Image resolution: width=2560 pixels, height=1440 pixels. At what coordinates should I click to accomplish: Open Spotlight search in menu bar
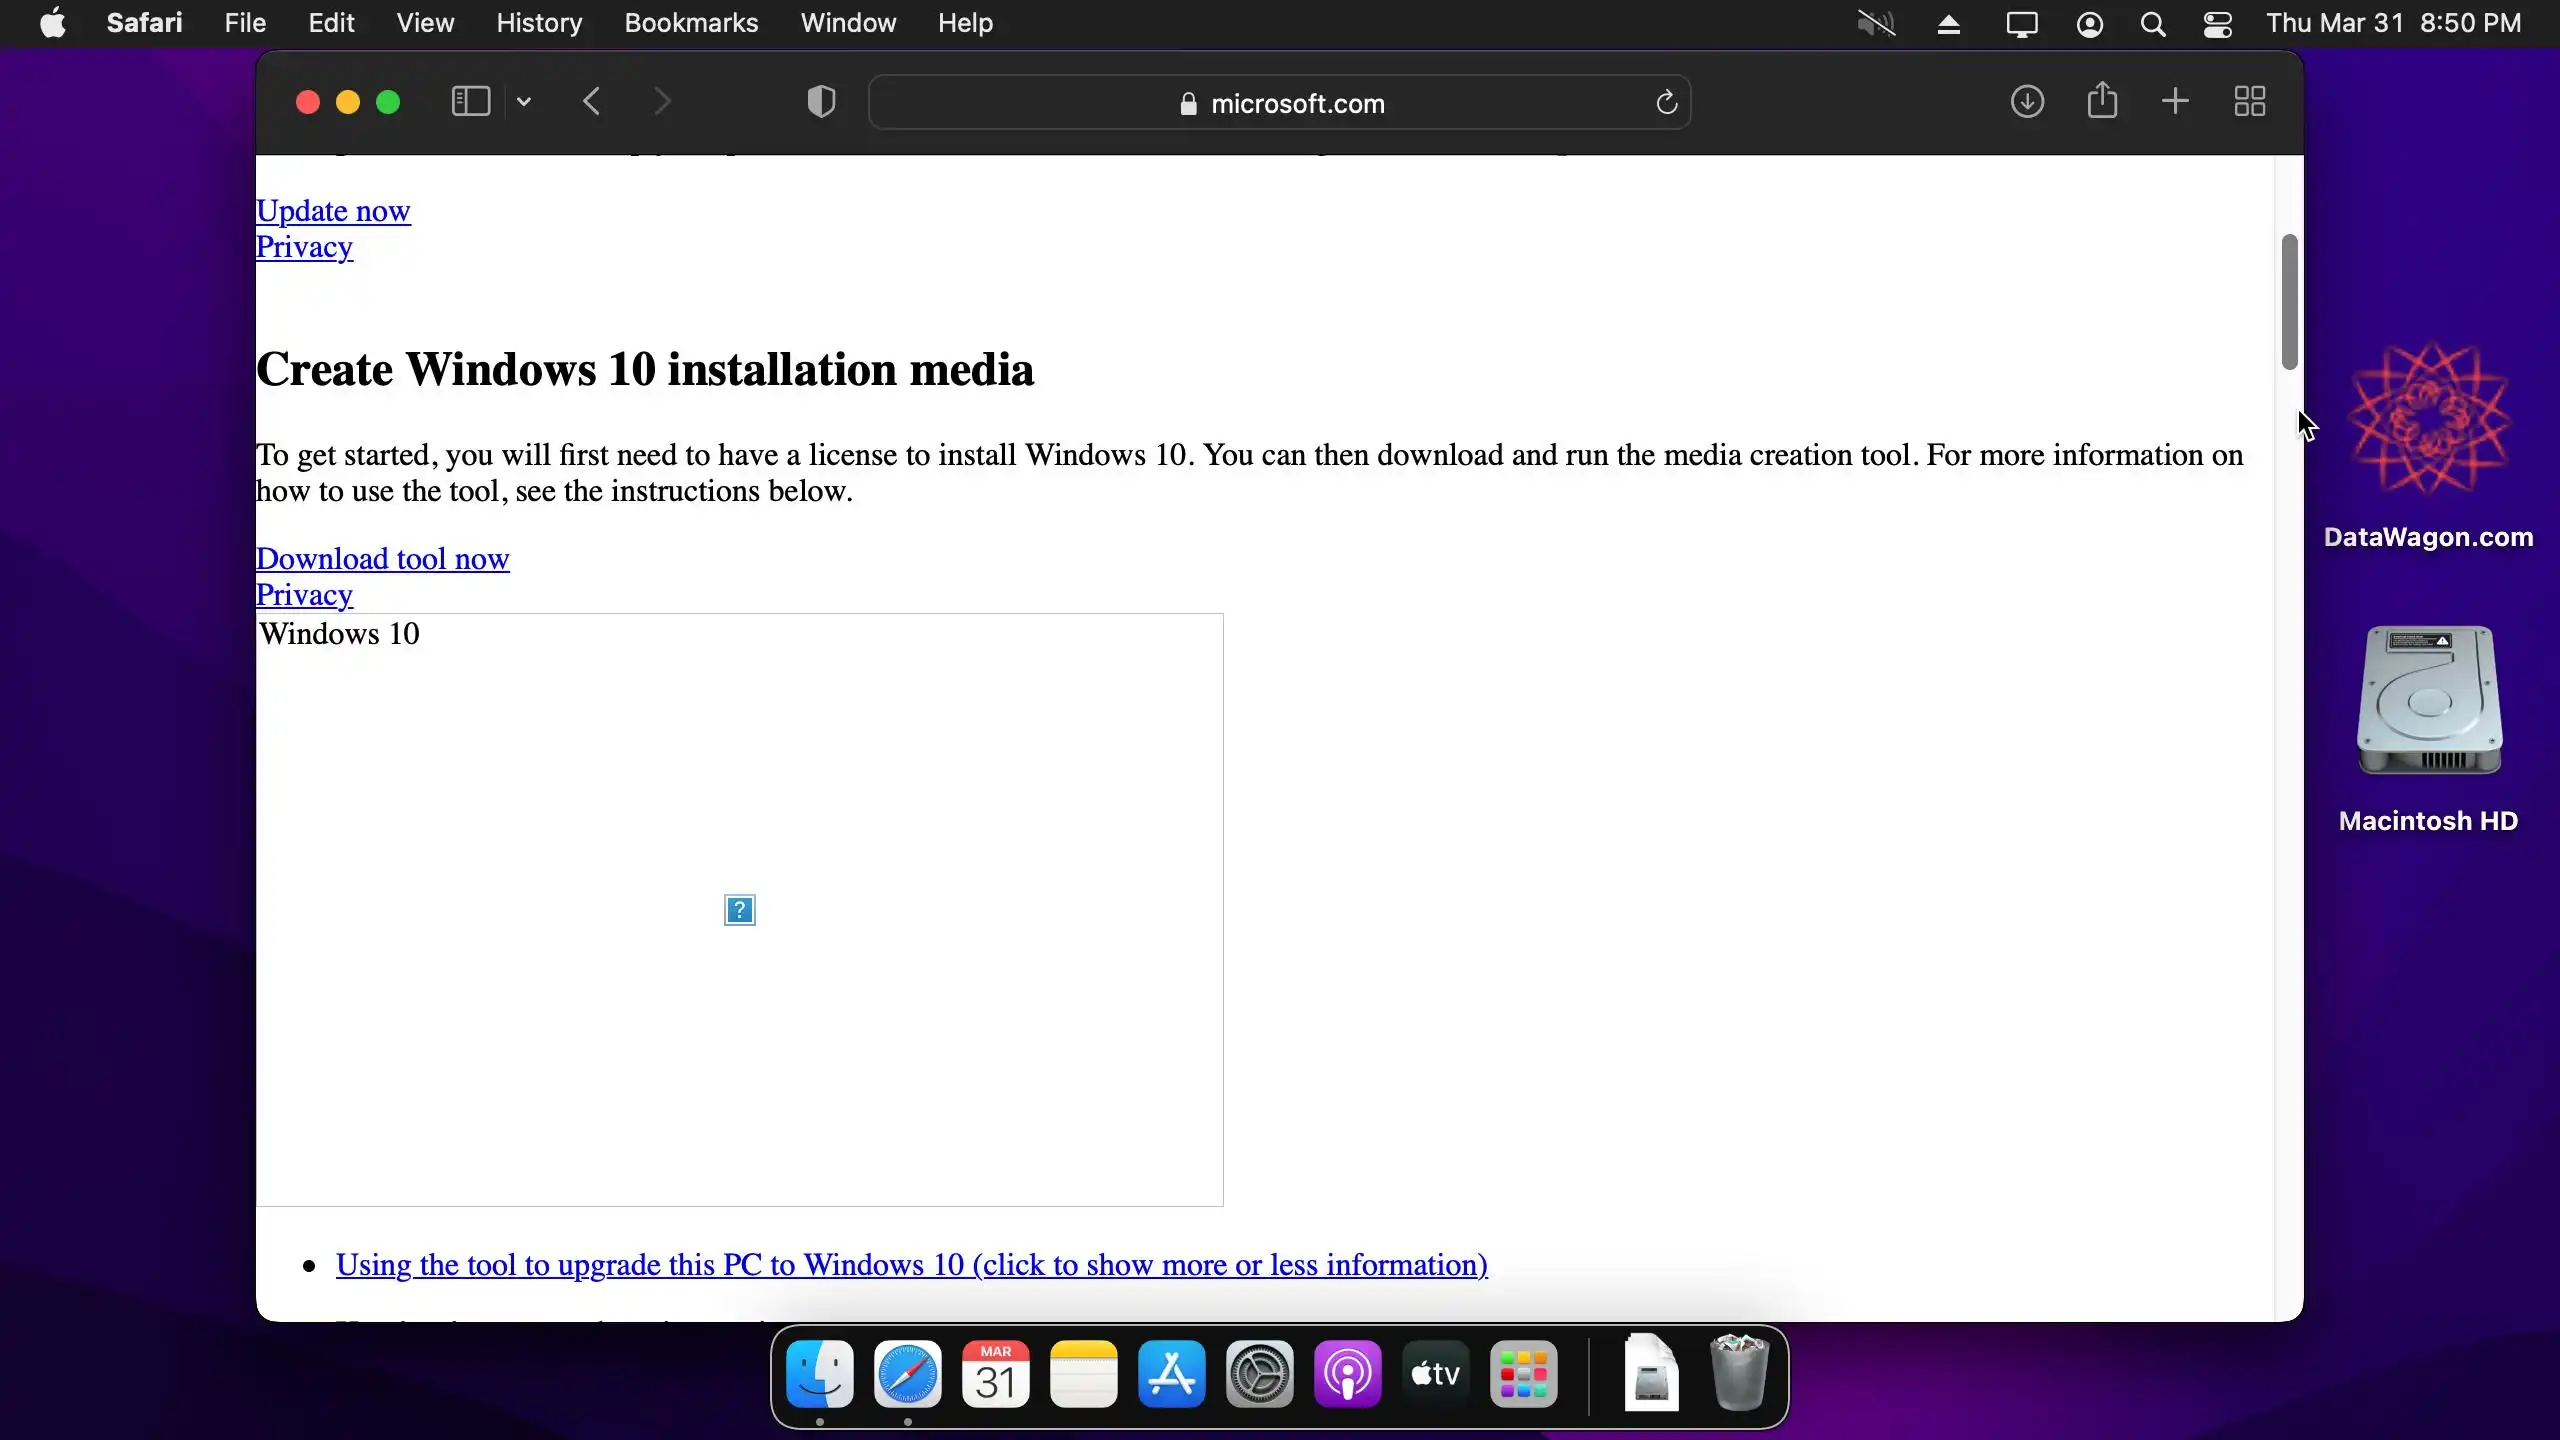point(2153,24)
